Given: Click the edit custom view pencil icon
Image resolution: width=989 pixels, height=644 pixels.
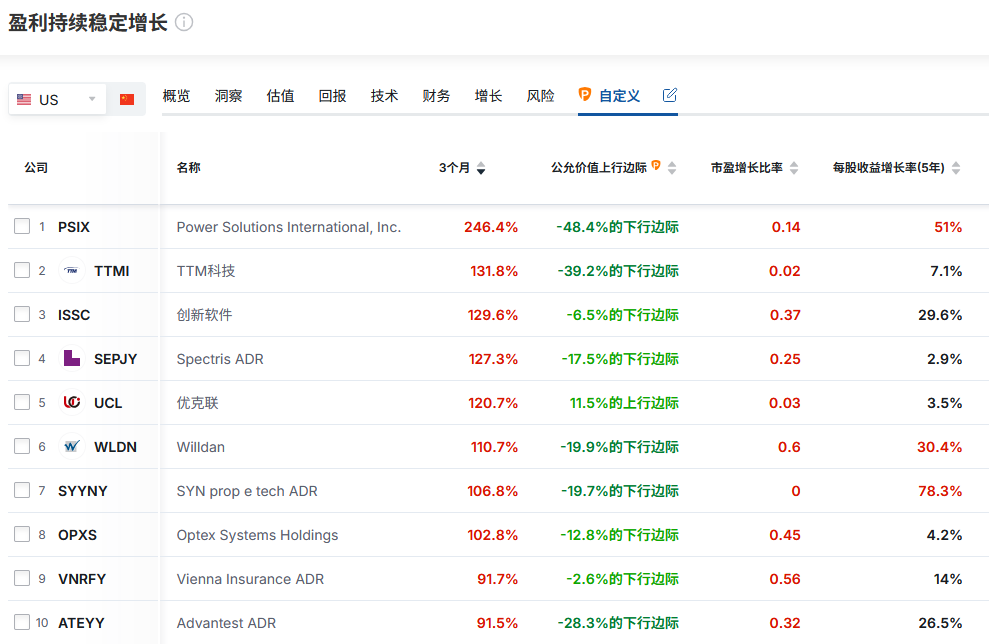Looking at the screenshot, I should 670,95.
